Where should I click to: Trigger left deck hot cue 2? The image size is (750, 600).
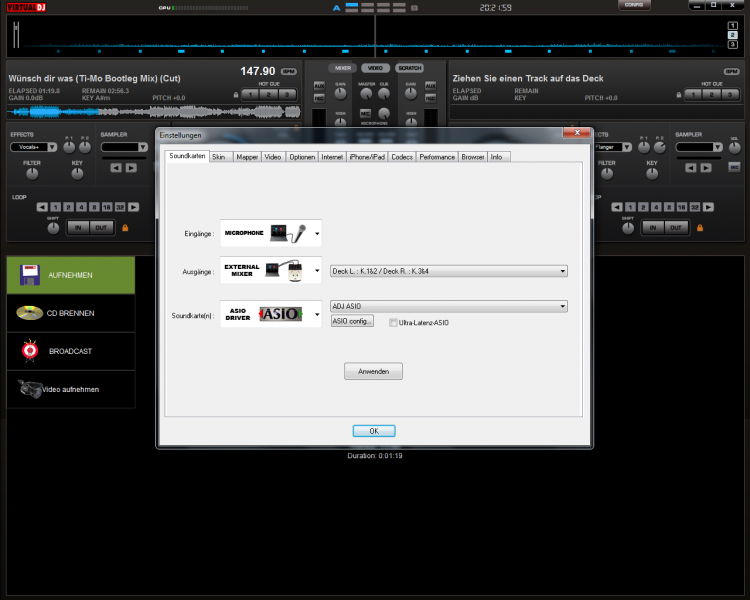[x=269, y=95]
